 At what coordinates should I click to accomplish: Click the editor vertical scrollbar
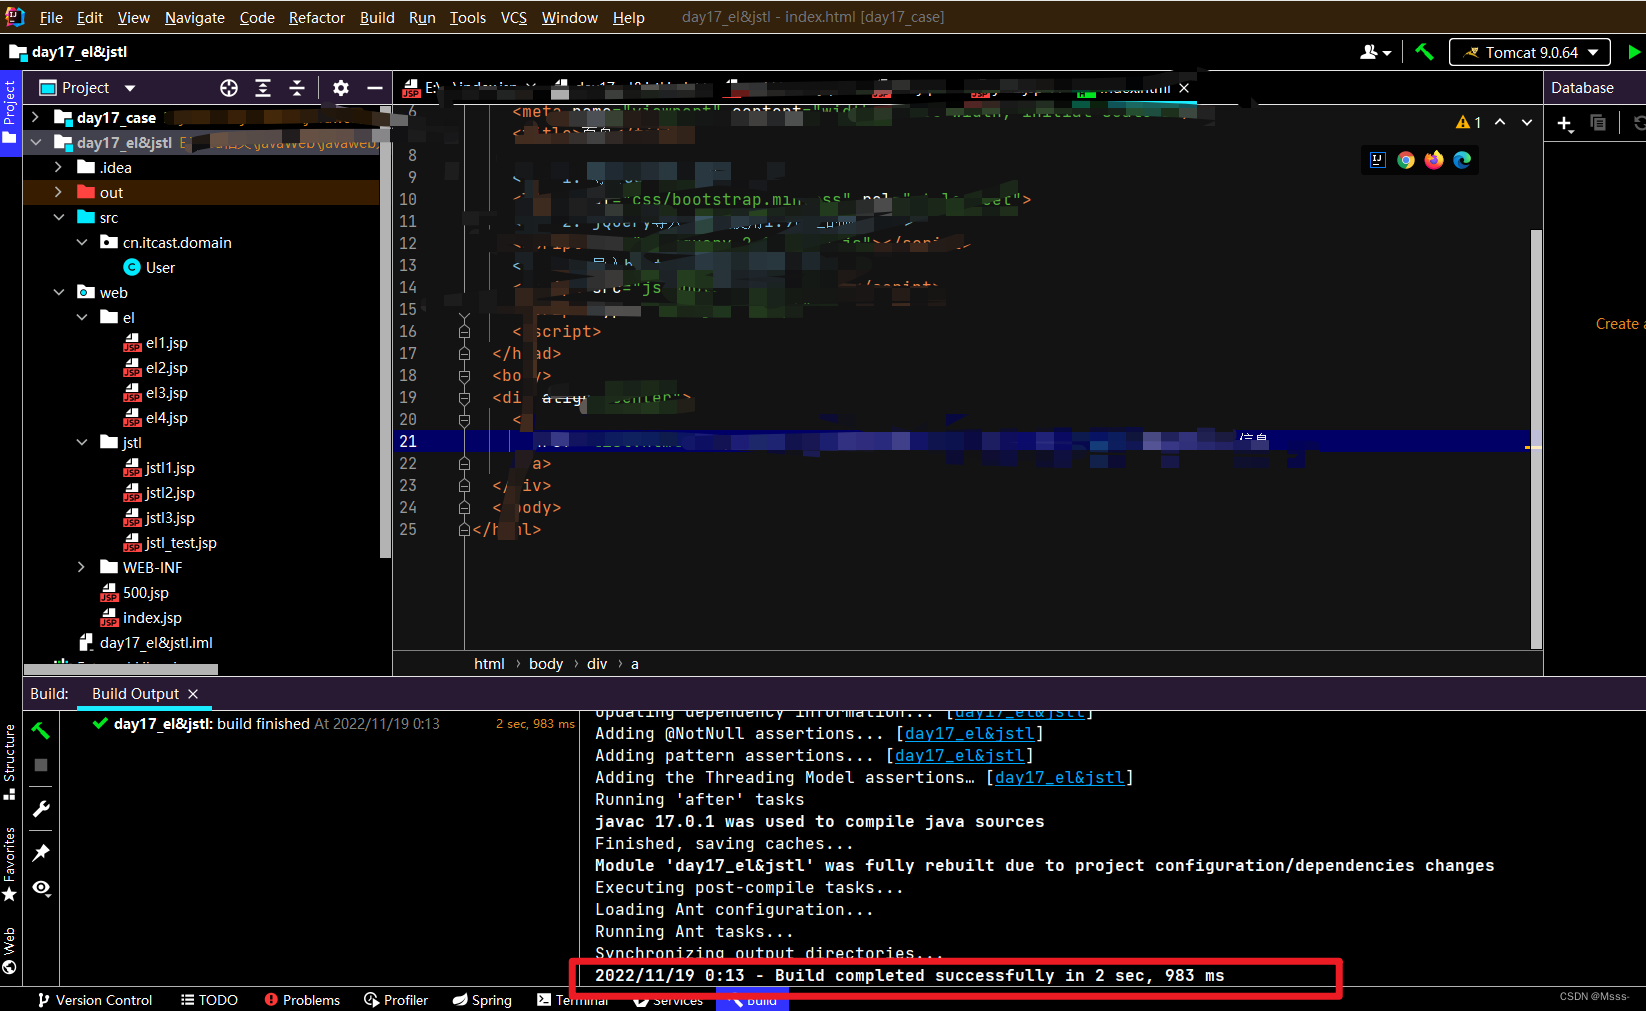tap(1536, 437)
